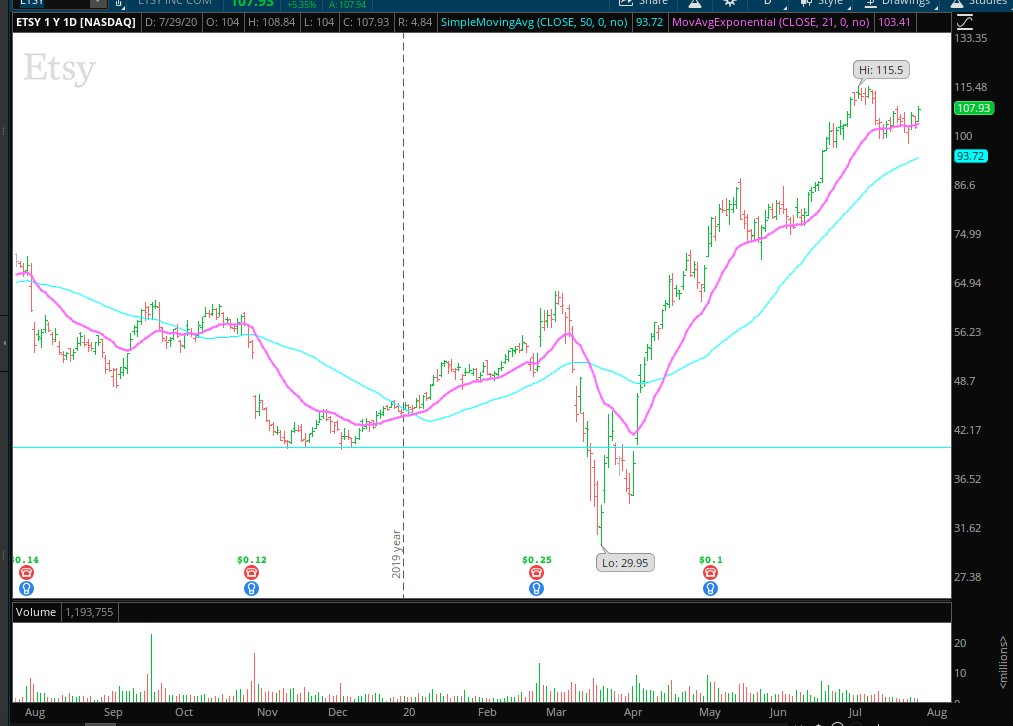1013x726 pixels.
Task: Click the August earnings phone icon near $0.14
Action: tap(26, 572)
